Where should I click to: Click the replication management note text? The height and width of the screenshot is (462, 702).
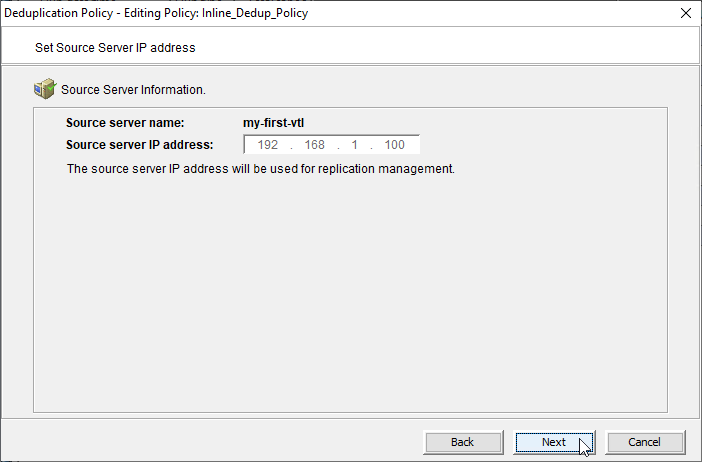pyautogui.click(x=261, y=169)
